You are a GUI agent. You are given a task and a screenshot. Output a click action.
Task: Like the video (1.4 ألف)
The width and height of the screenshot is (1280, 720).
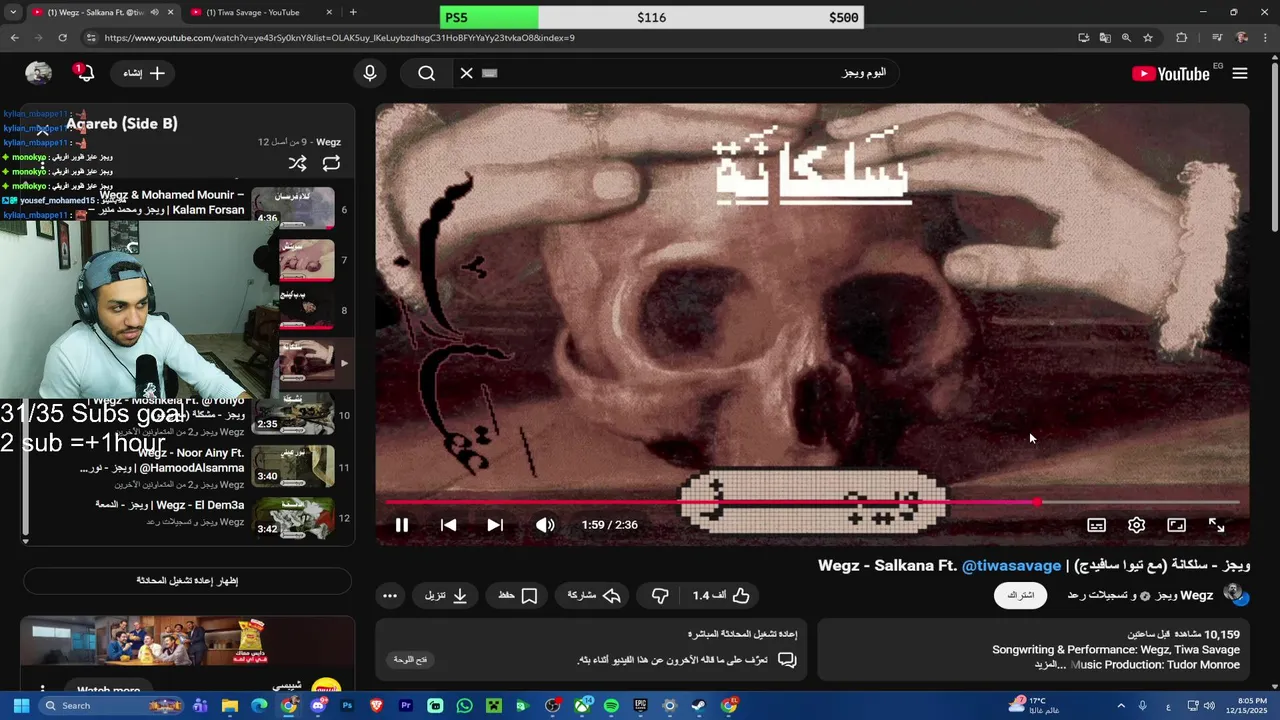721,595
